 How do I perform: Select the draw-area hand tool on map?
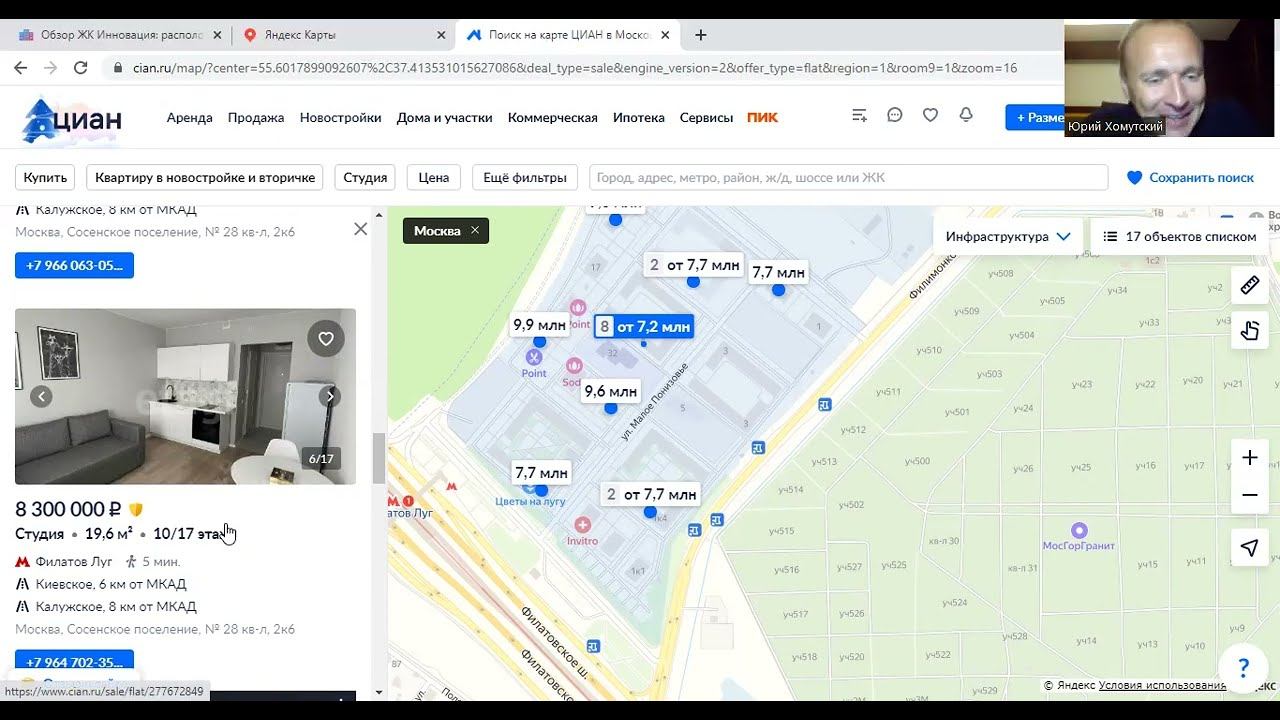(x=1250, y=330)
